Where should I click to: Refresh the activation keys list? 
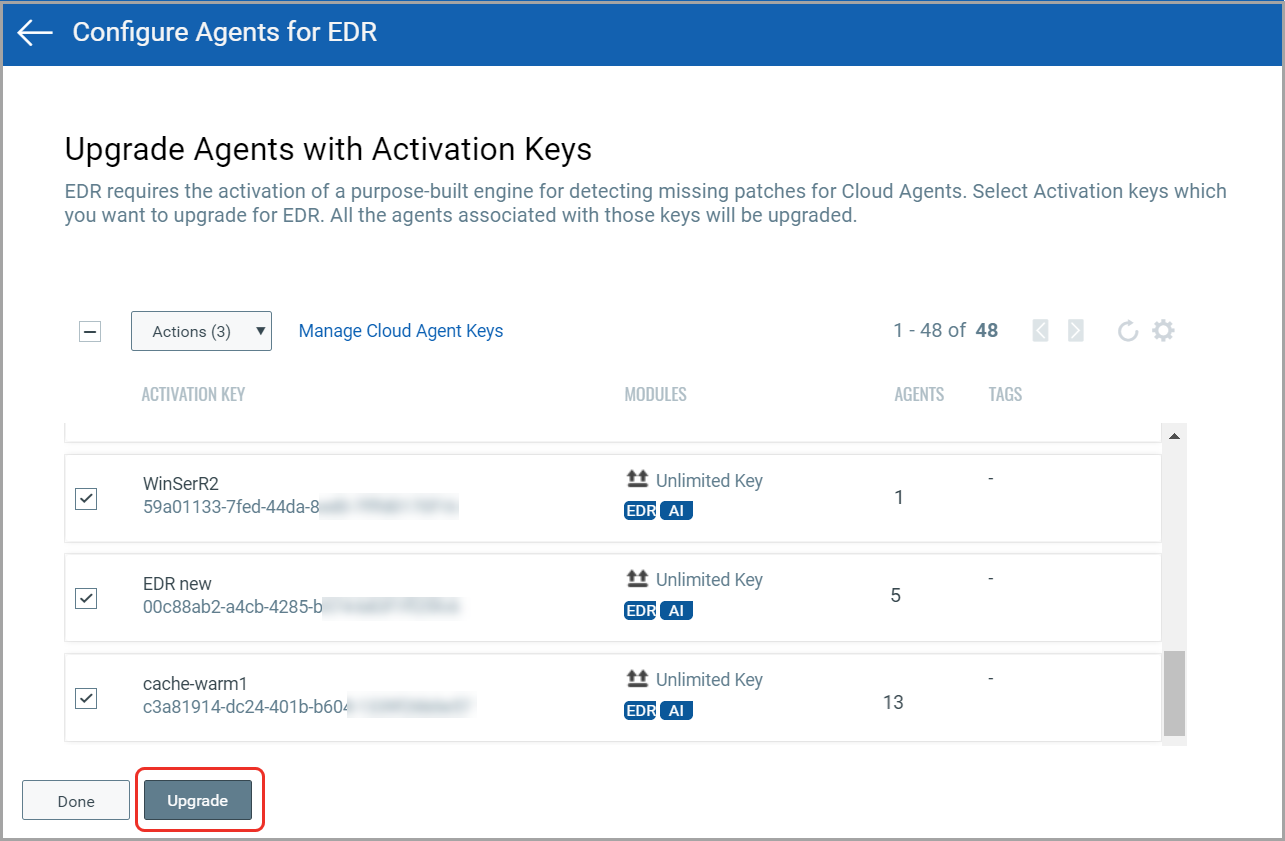(1128, 330)
